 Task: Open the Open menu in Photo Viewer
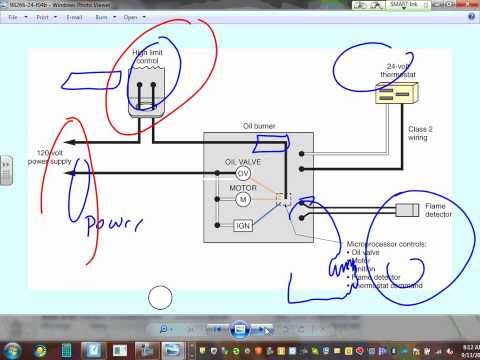point(130,17)
